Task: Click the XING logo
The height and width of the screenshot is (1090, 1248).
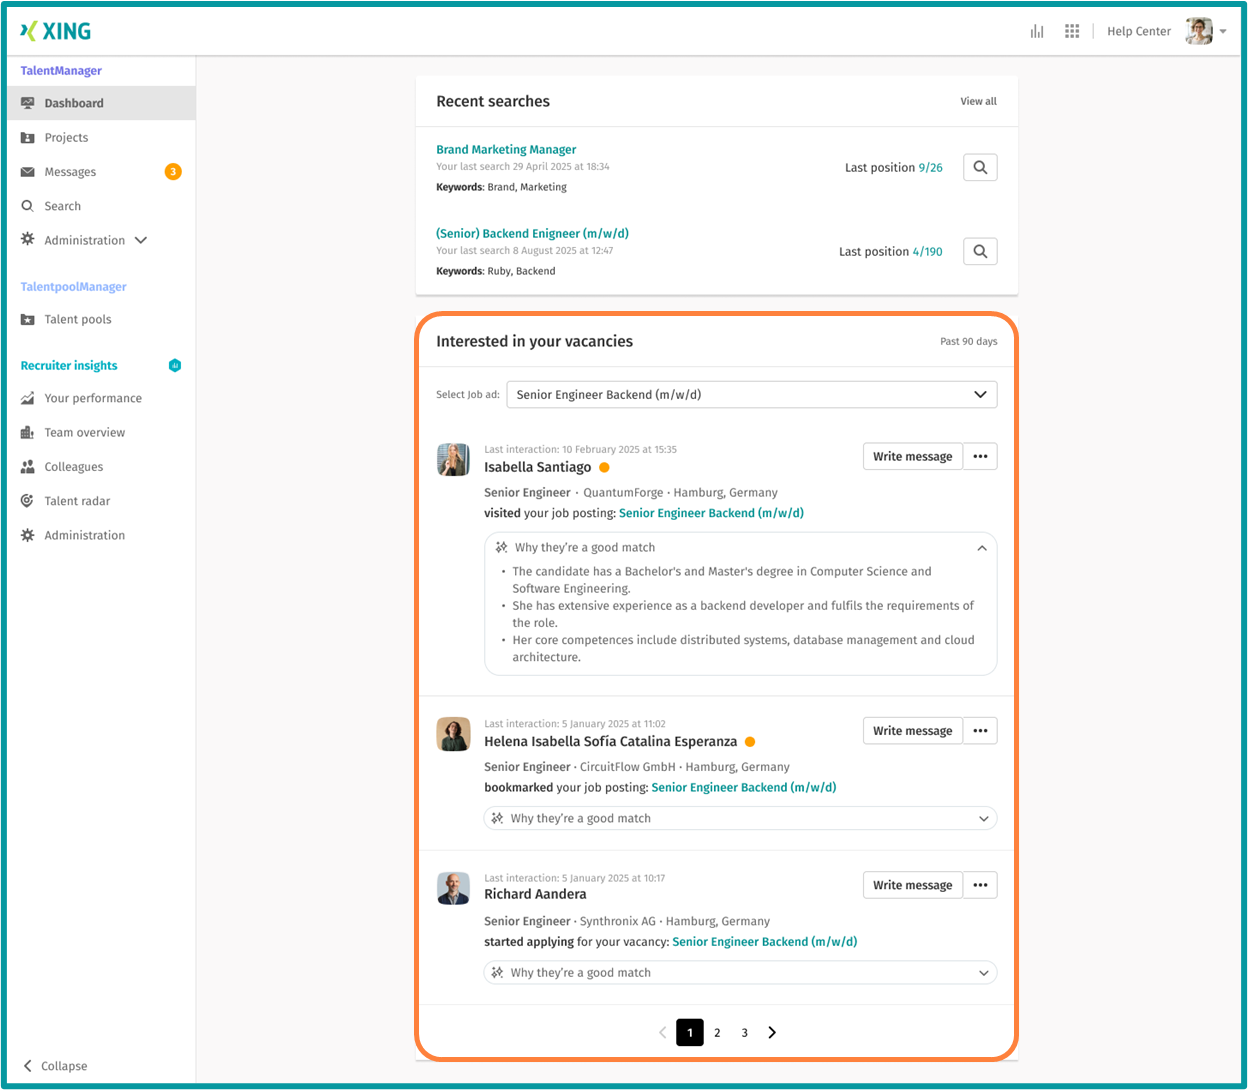Action: [x=56, y=31]
